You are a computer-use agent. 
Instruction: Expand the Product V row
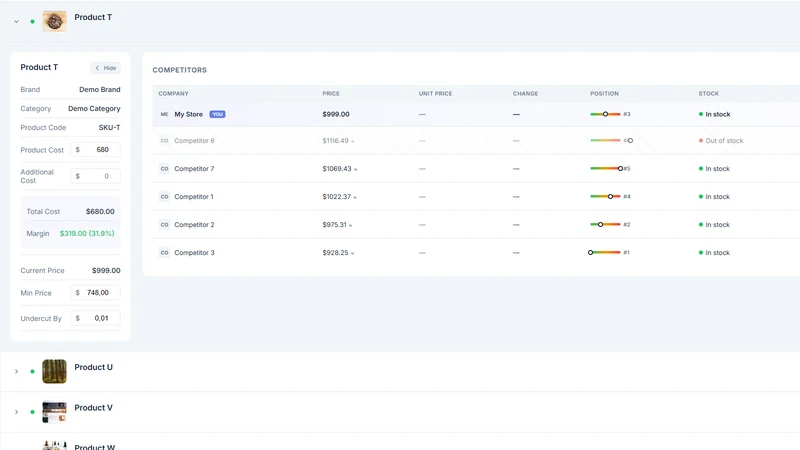(16, 412)
